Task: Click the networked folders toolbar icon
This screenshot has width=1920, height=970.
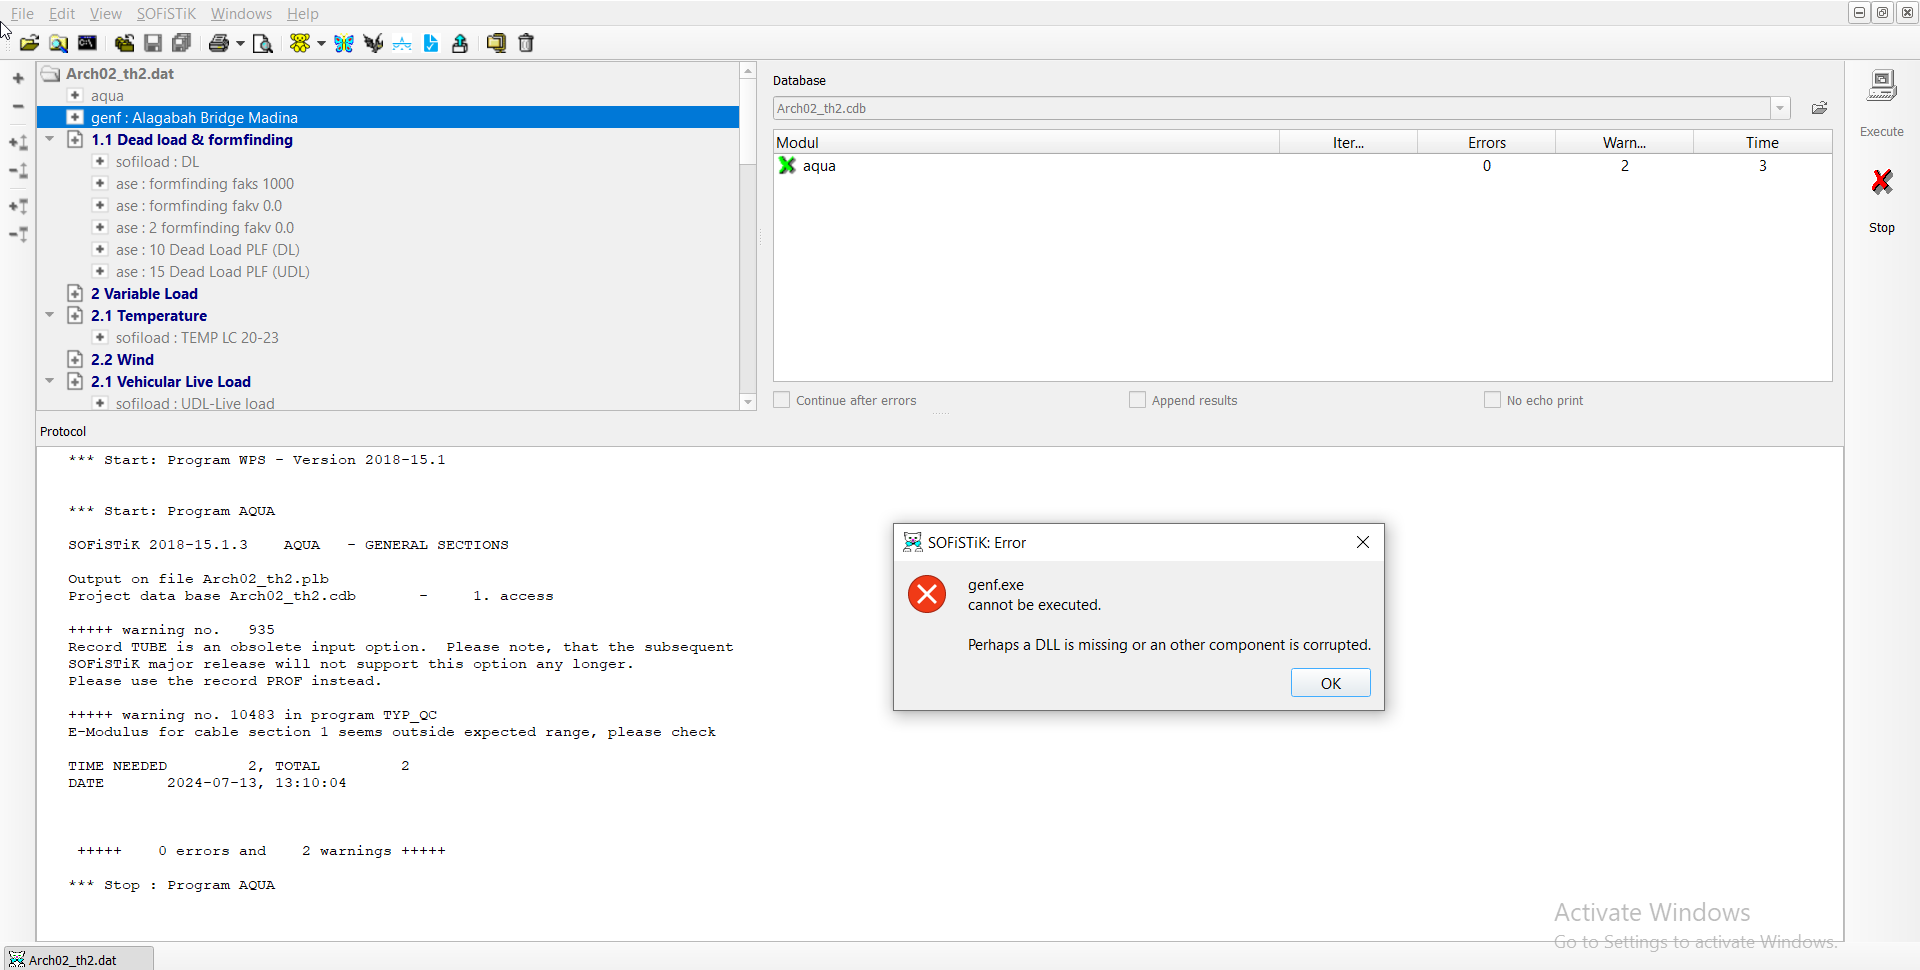Action: [496, 43]
